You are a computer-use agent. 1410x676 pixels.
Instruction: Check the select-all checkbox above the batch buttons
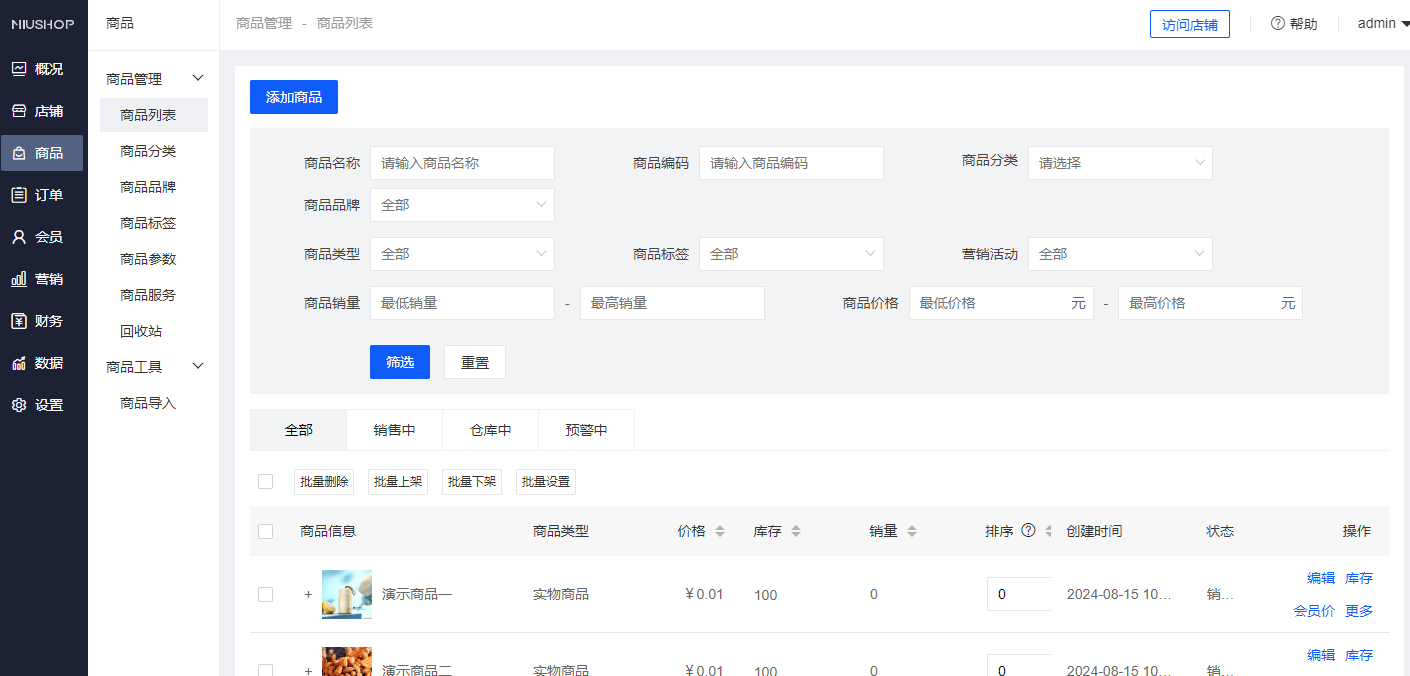265,481
